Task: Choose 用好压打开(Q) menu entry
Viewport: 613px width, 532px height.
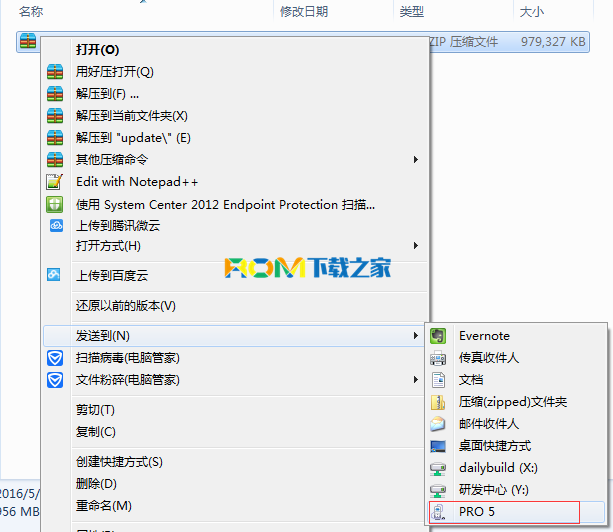Action: pyautogui.click(x=115, y=72)
